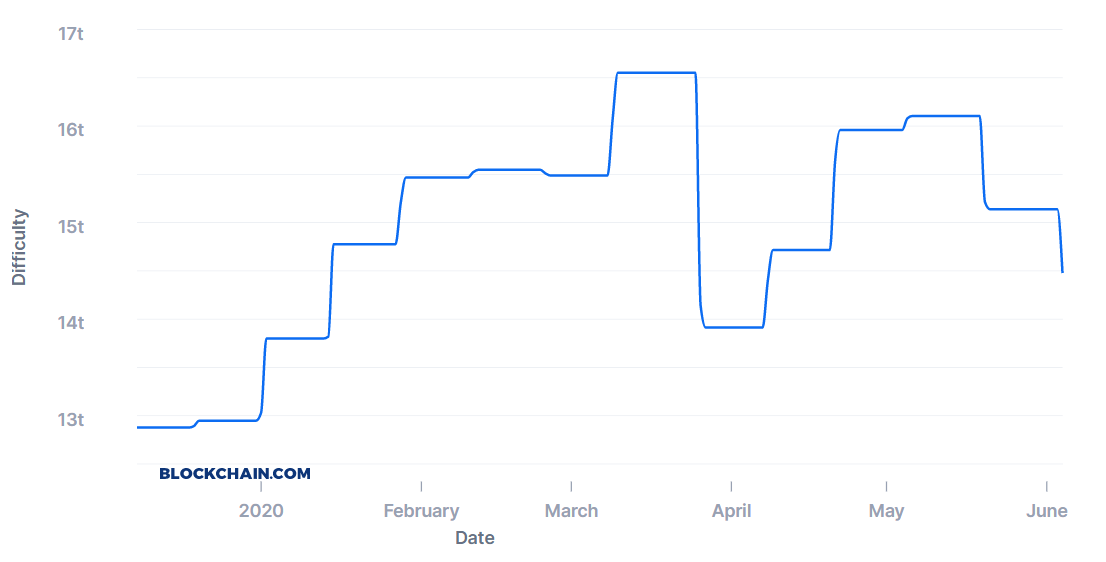The image size is (1106, 562).
Task: Click the BLOCKCHAIN.COM watermark logo
Action: pyautogui.click(x=235, y=474)
